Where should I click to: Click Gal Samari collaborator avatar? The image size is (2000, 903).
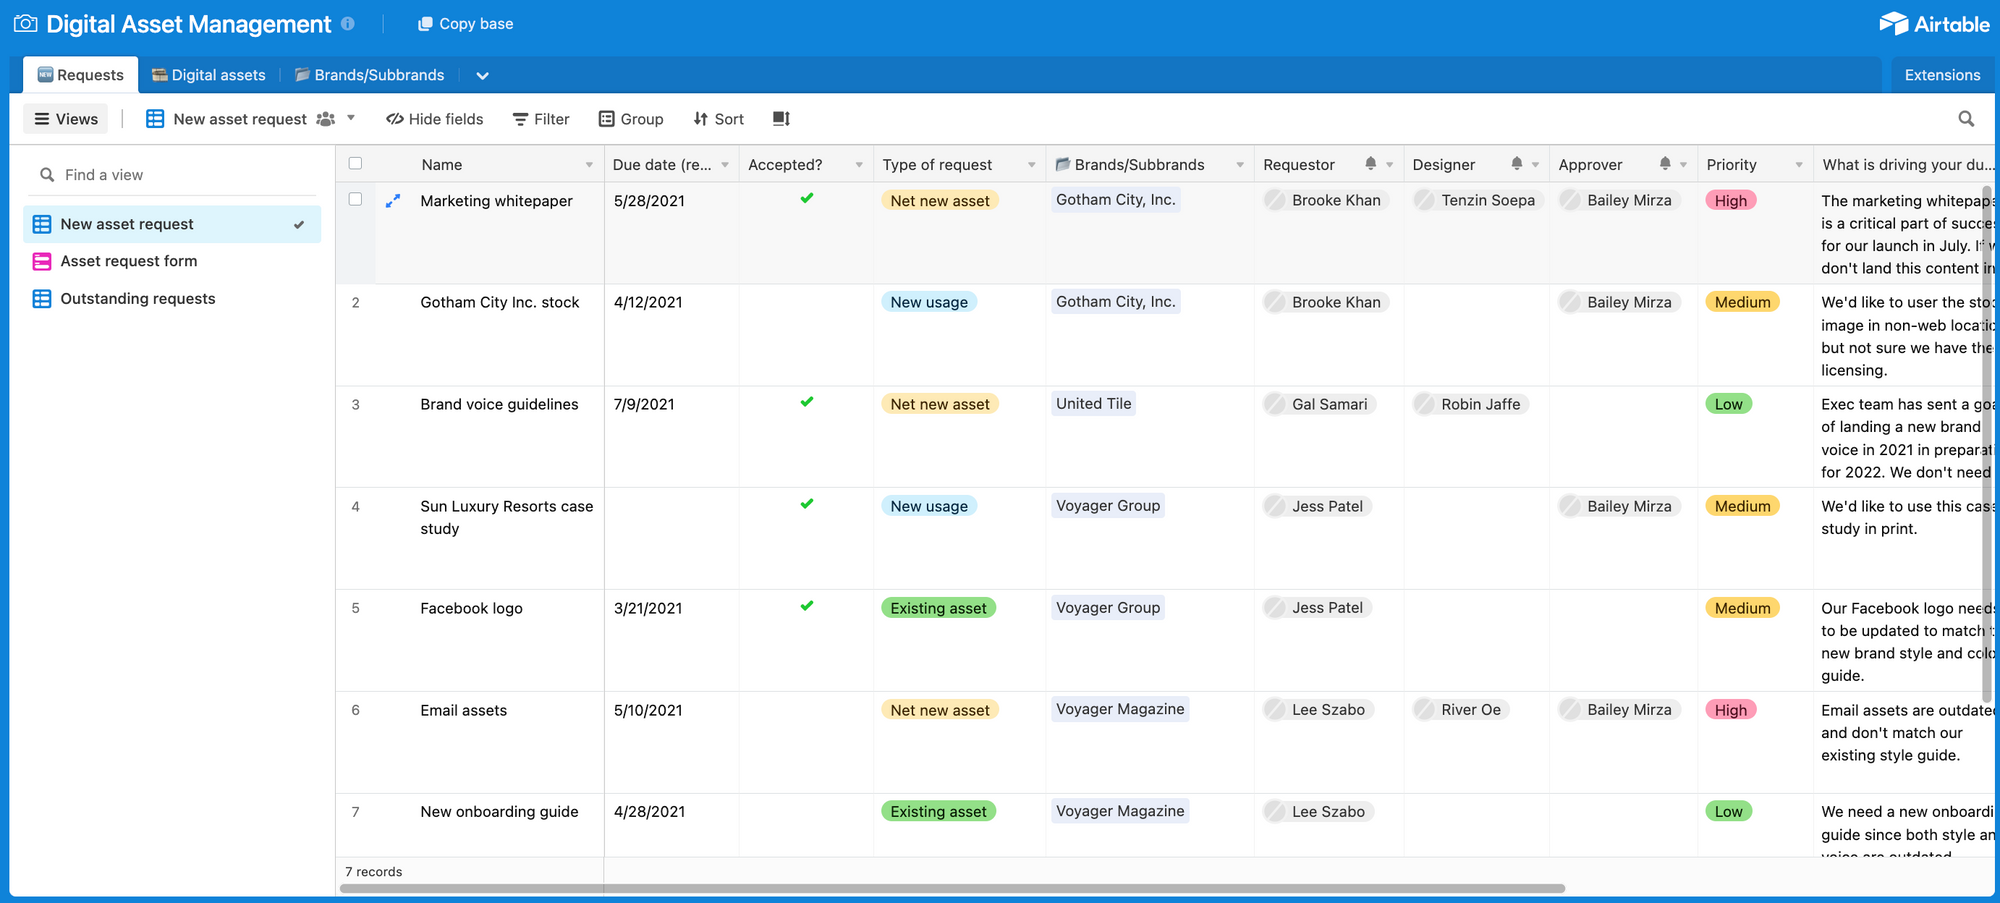[x=1275, y=404]
